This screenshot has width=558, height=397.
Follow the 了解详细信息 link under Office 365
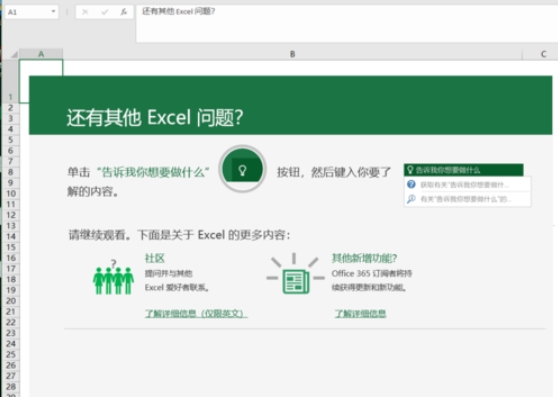(x=360, y=313)
